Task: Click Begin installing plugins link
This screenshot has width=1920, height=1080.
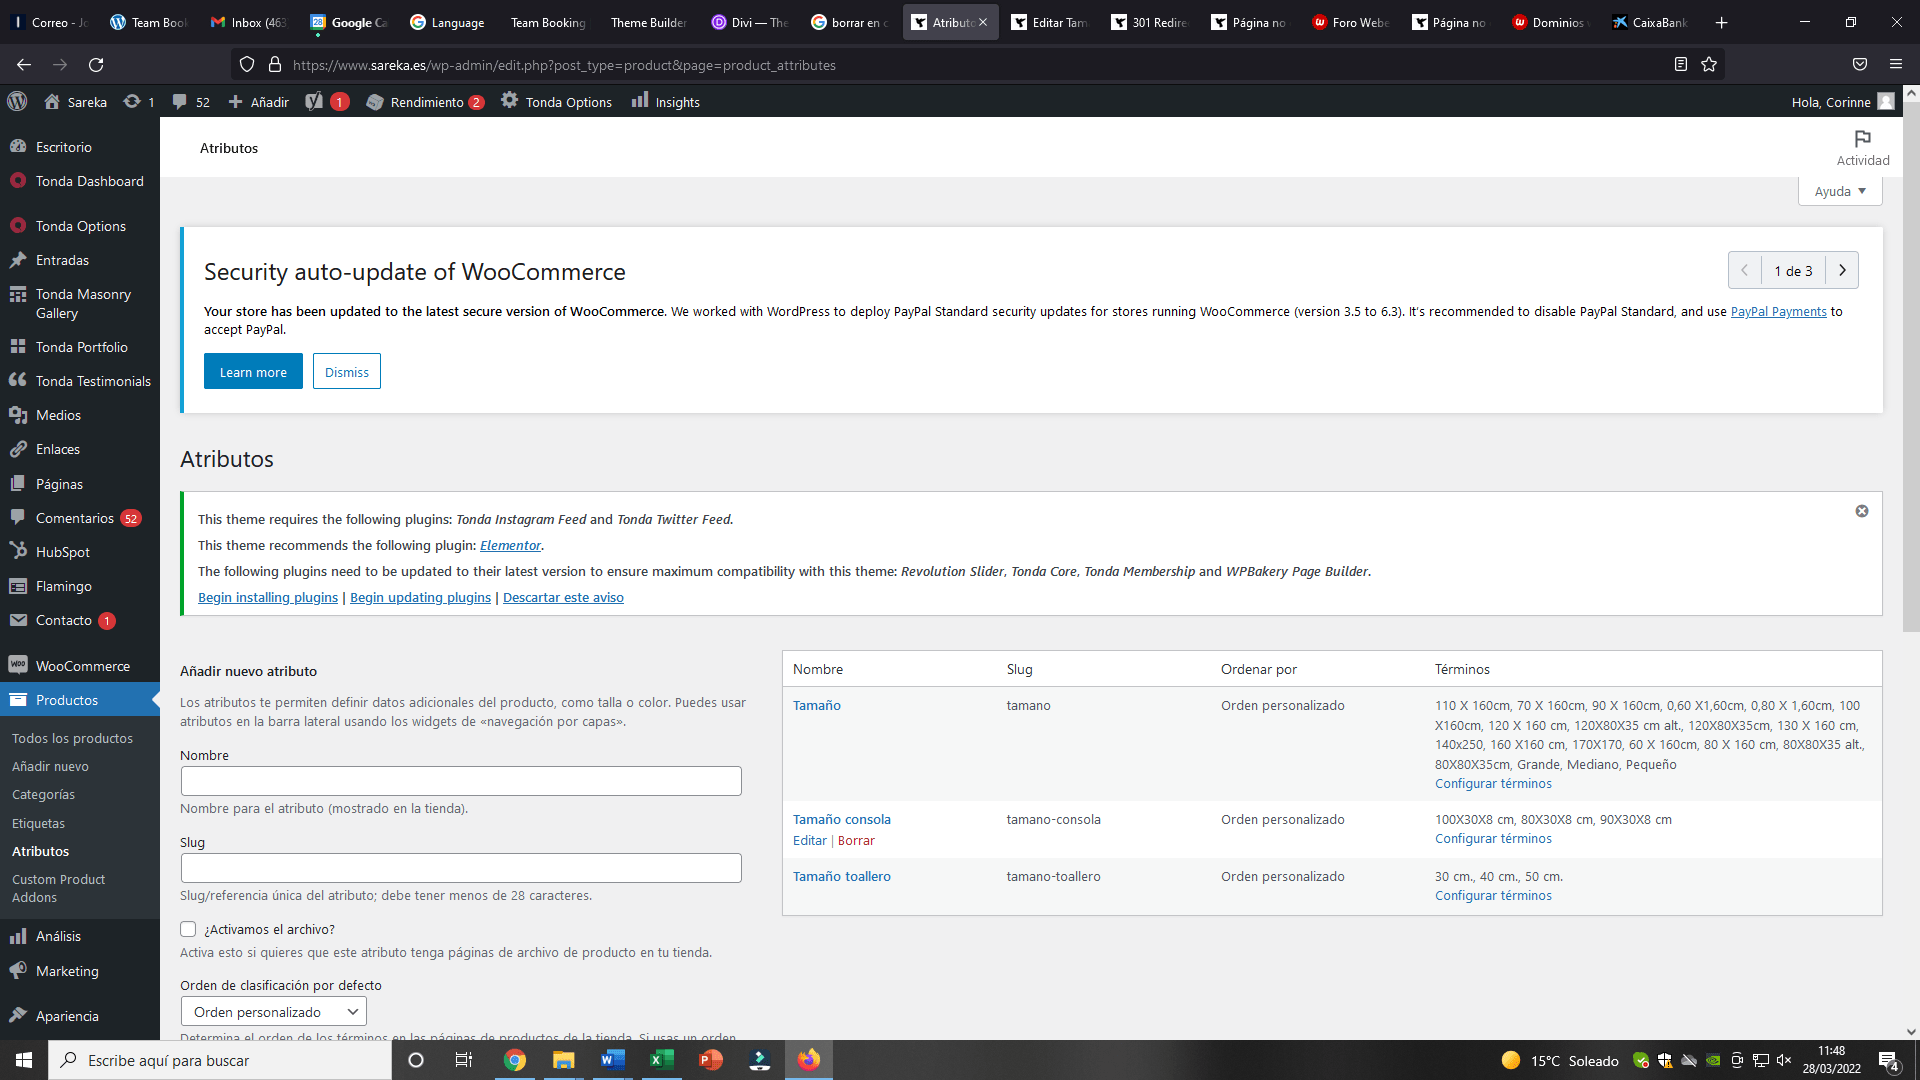Action: (x=268, y=597)
